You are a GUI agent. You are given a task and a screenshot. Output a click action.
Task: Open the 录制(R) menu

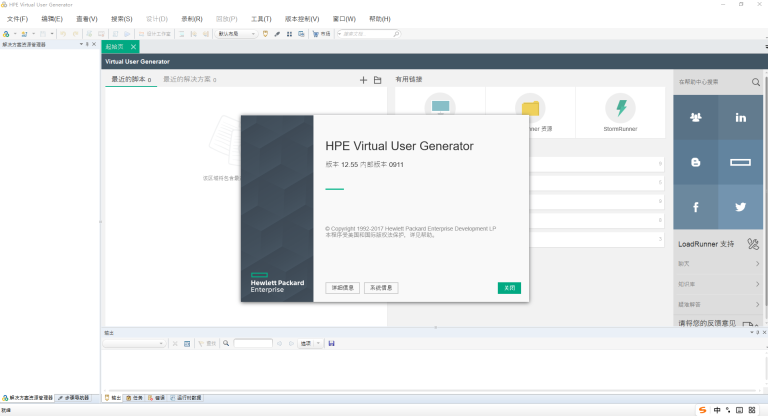[191, 19]
